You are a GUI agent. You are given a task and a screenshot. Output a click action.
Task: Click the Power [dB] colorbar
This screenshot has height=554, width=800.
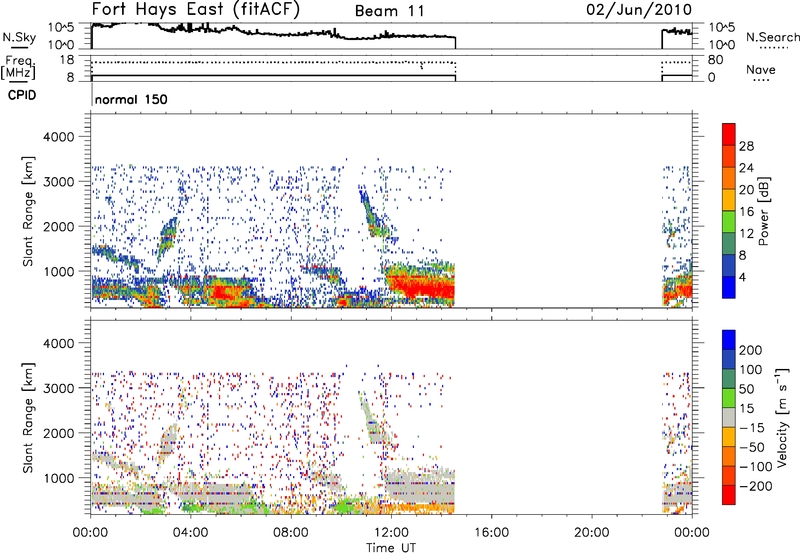pyautogui.click(x=729, y=211)
